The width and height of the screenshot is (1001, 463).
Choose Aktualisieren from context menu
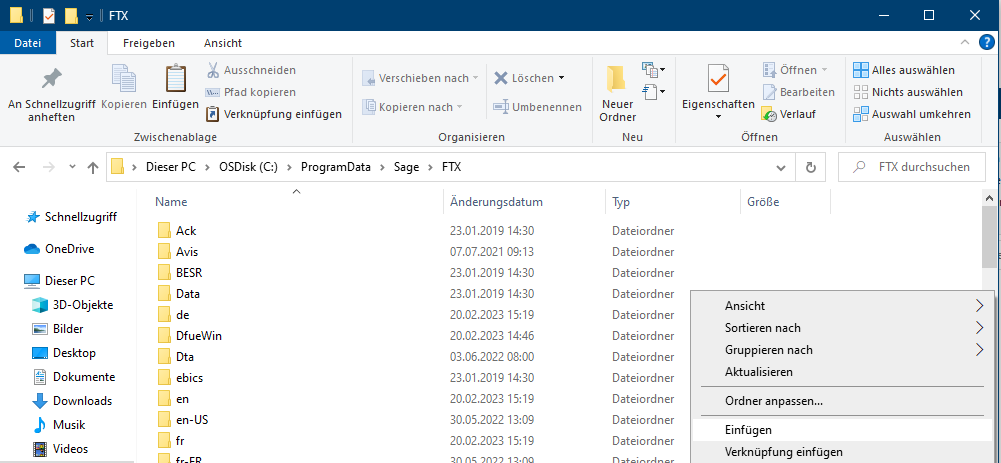pyautogui.click(x=842, y=372)
